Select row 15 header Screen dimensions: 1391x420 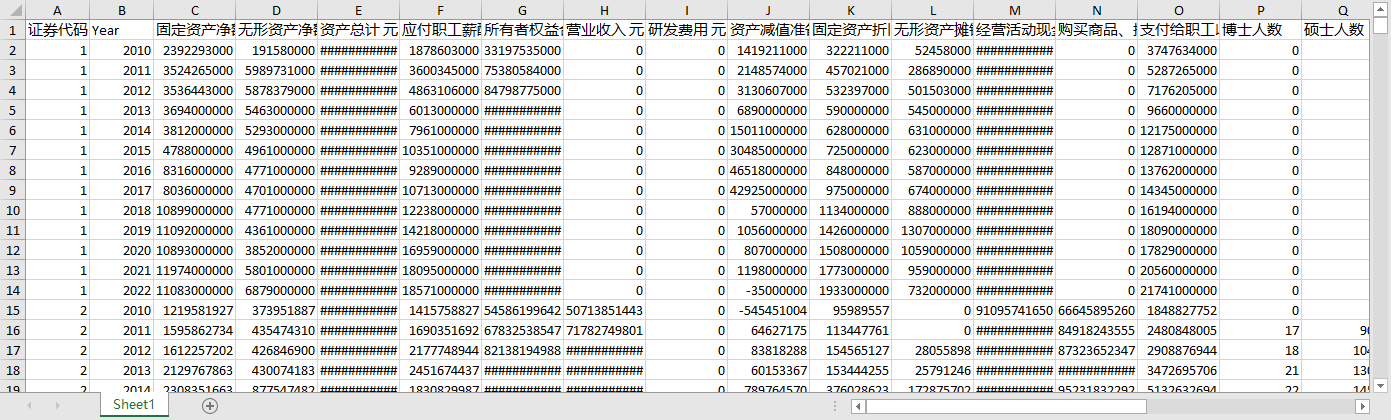[12, 310]
